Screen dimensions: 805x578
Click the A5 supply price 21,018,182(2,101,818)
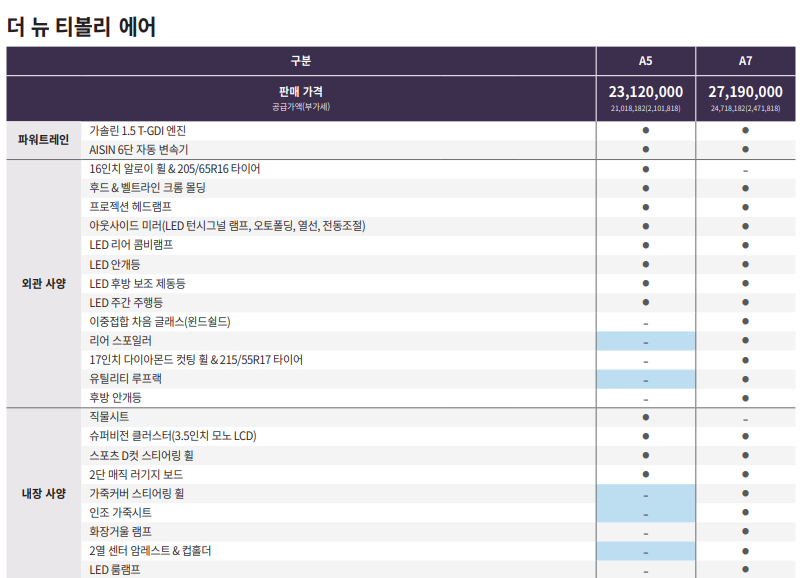coord(646,108)
